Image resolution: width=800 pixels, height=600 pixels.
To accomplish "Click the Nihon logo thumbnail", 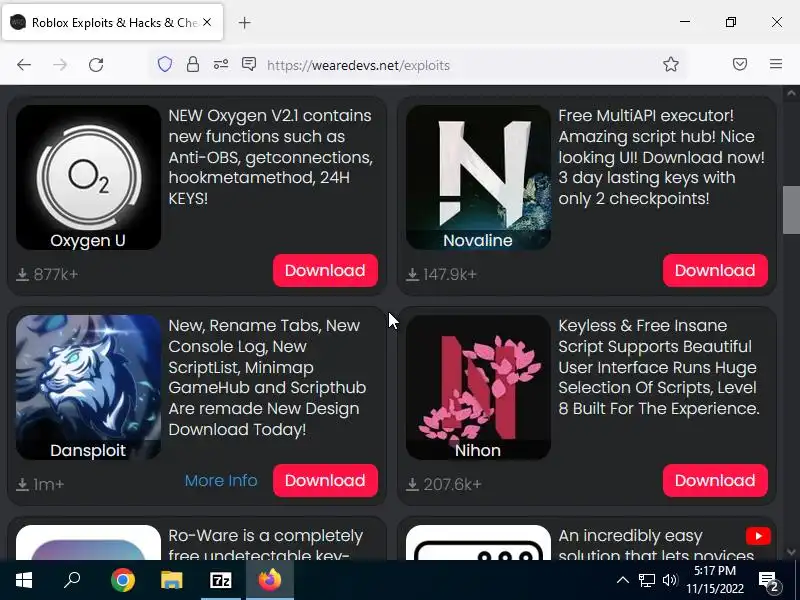I will 478,387.
